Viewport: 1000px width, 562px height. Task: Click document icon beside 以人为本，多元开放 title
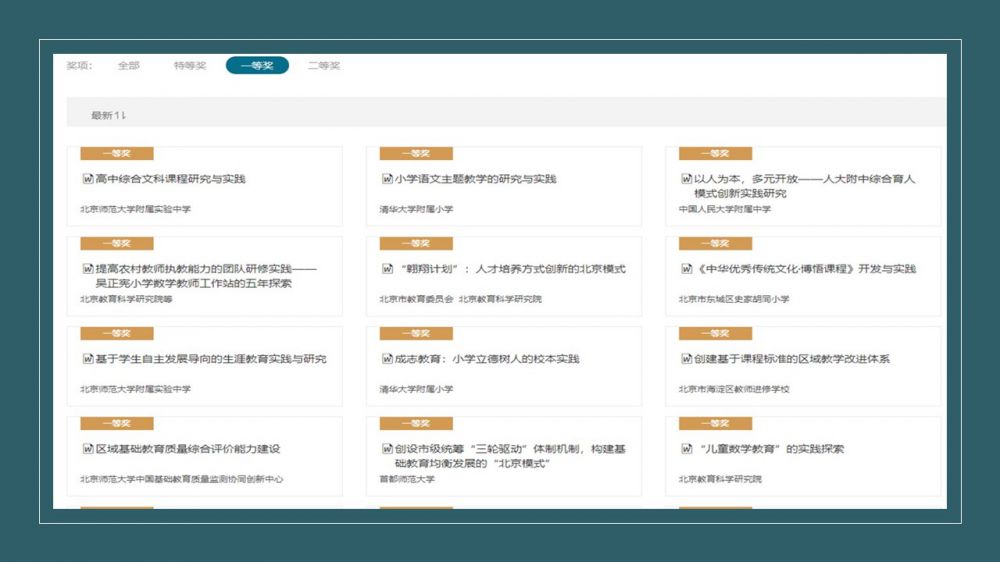coord(686,179)
